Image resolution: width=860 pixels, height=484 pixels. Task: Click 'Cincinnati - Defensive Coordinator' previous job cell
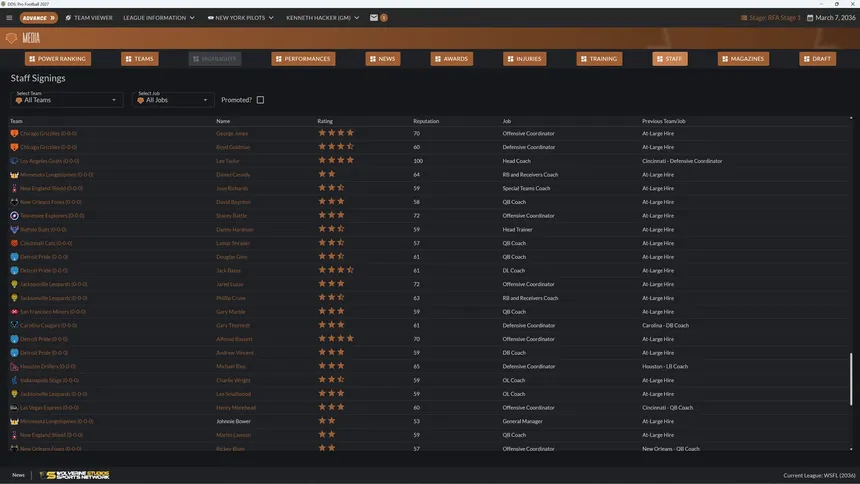(x=682, y=161)
